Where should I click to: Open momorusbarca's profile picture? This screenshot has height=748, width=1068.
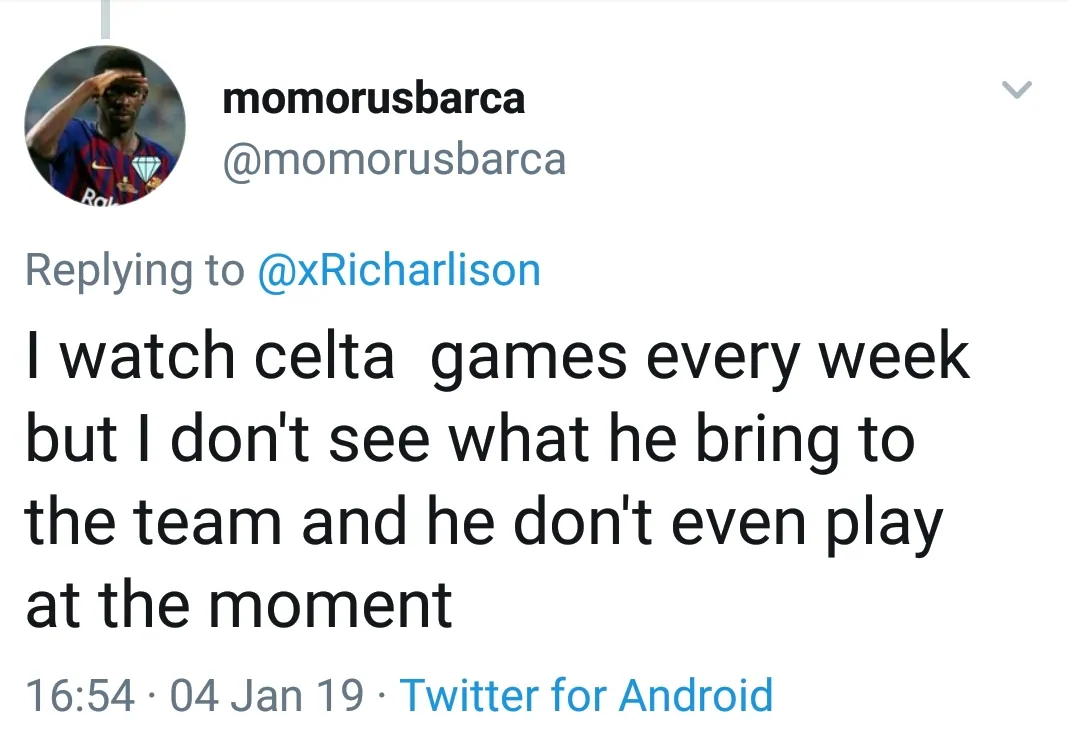(x=105, y=126)
